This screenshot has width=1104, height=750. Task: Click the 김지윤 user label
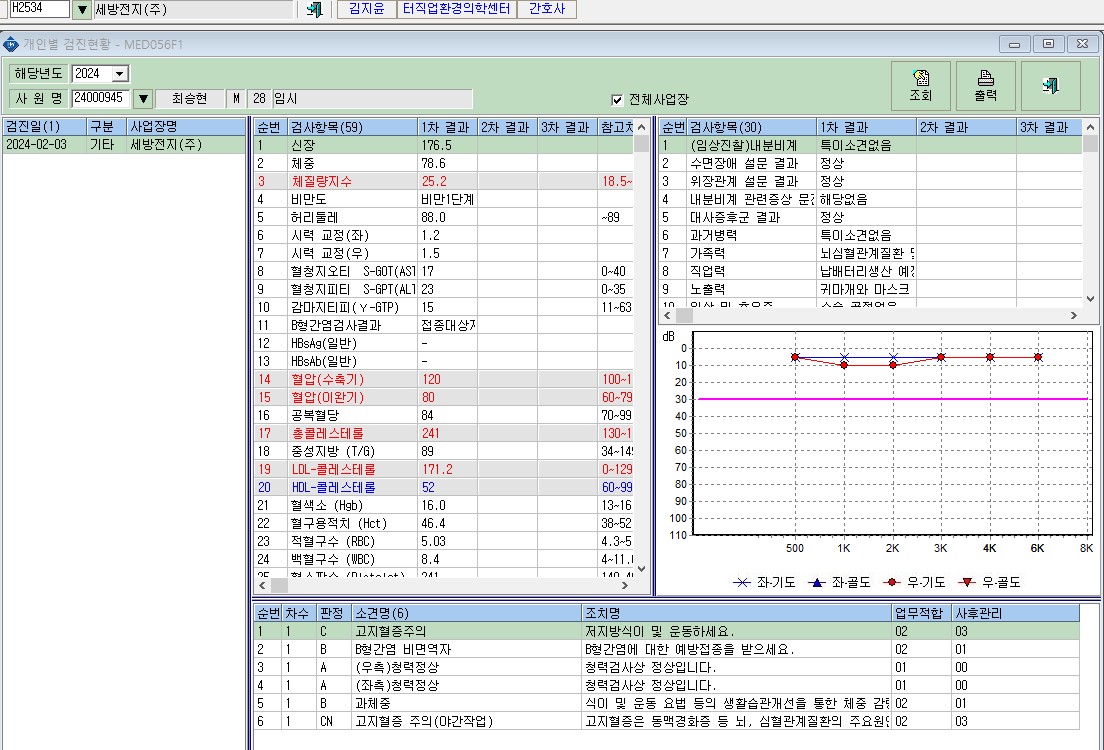point(367,8)
